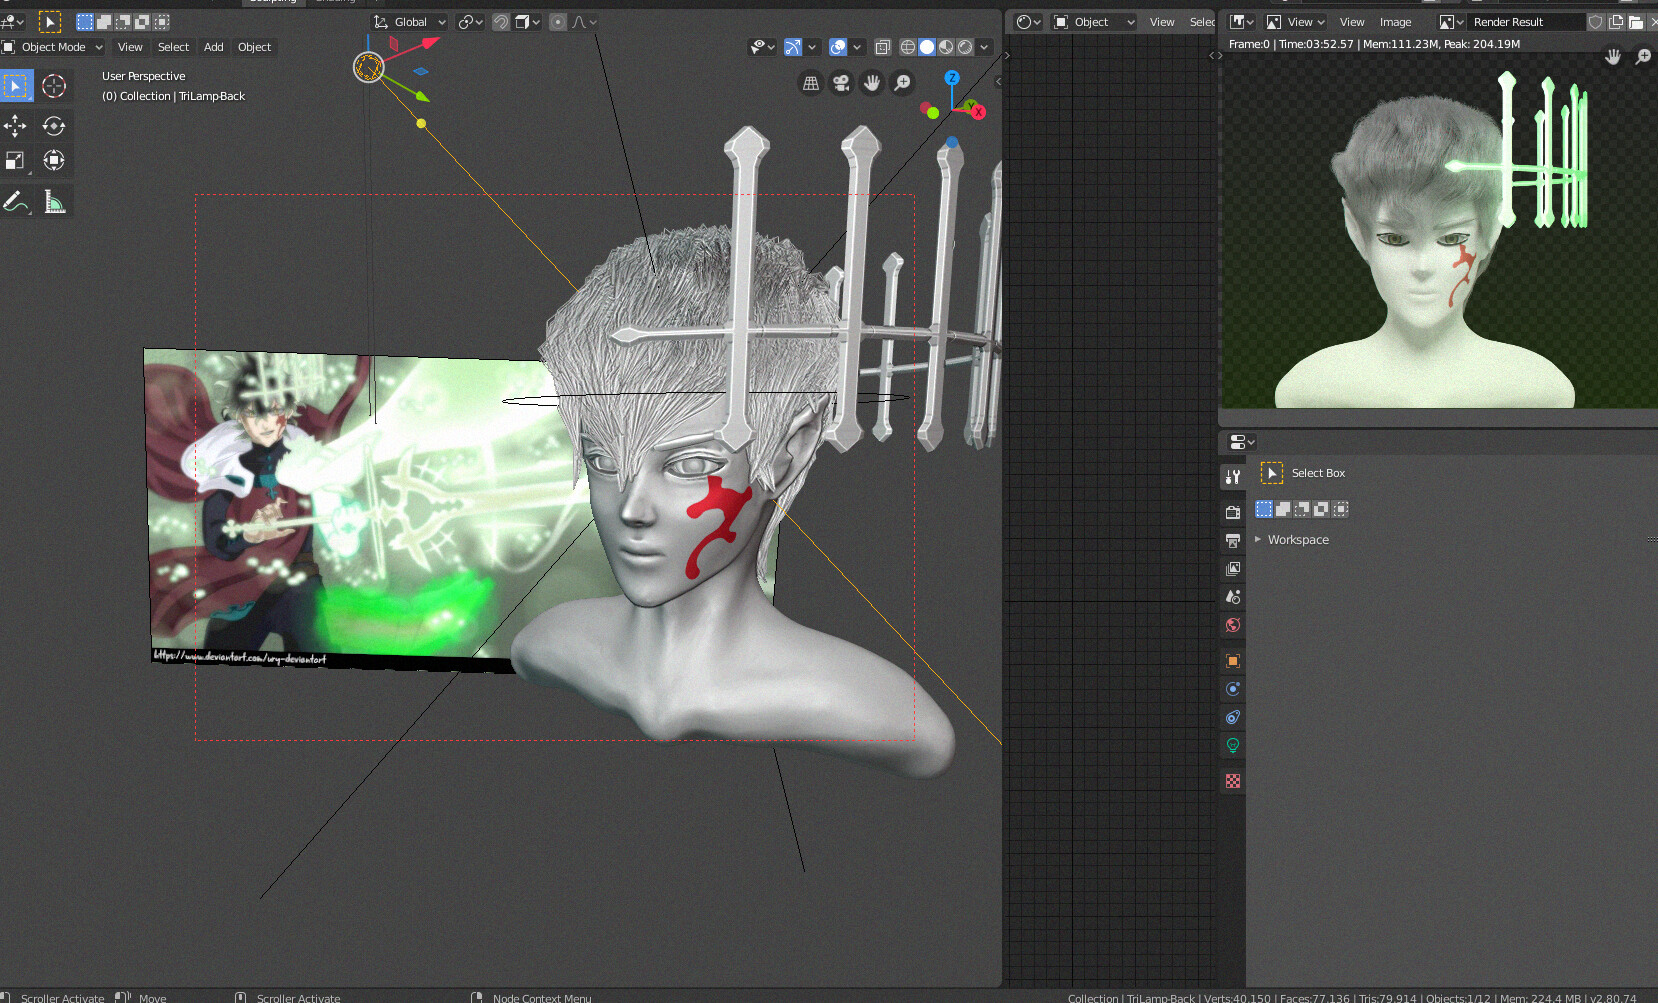Switch to Material Preview shading

point(946,47)
